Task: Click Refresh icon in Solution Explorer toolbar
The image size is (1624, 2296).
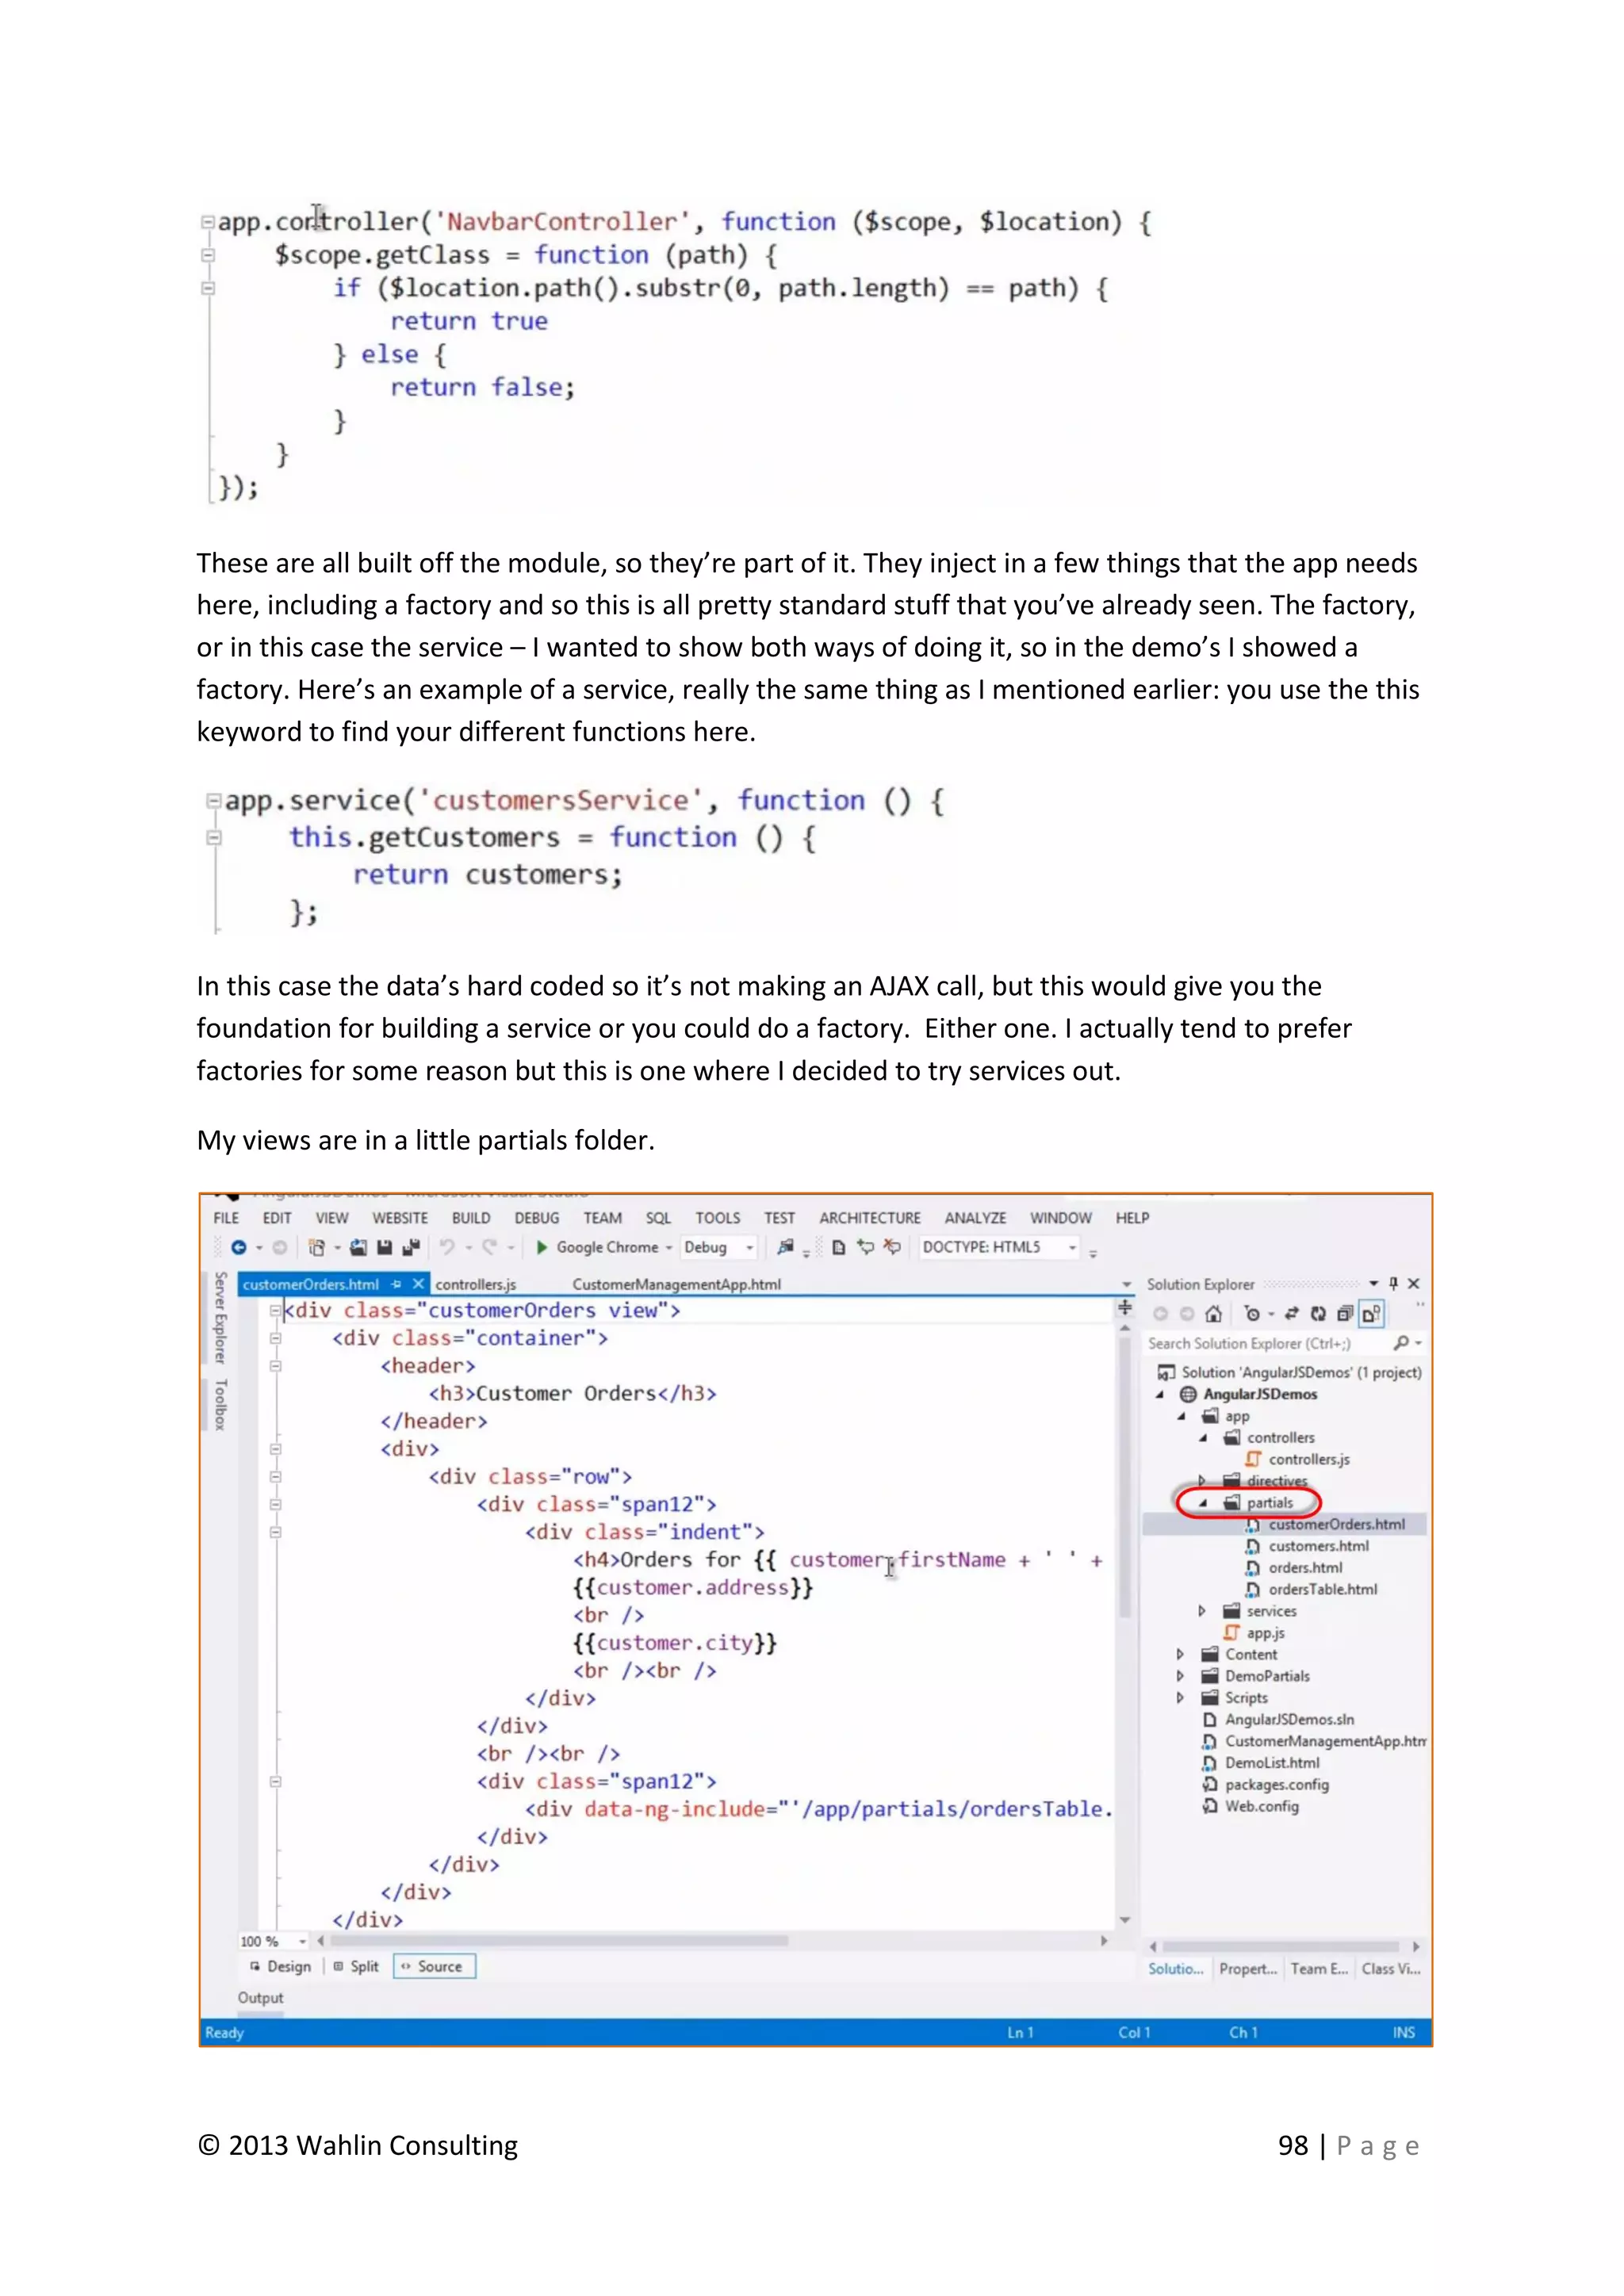Action: [1318, 1314]
